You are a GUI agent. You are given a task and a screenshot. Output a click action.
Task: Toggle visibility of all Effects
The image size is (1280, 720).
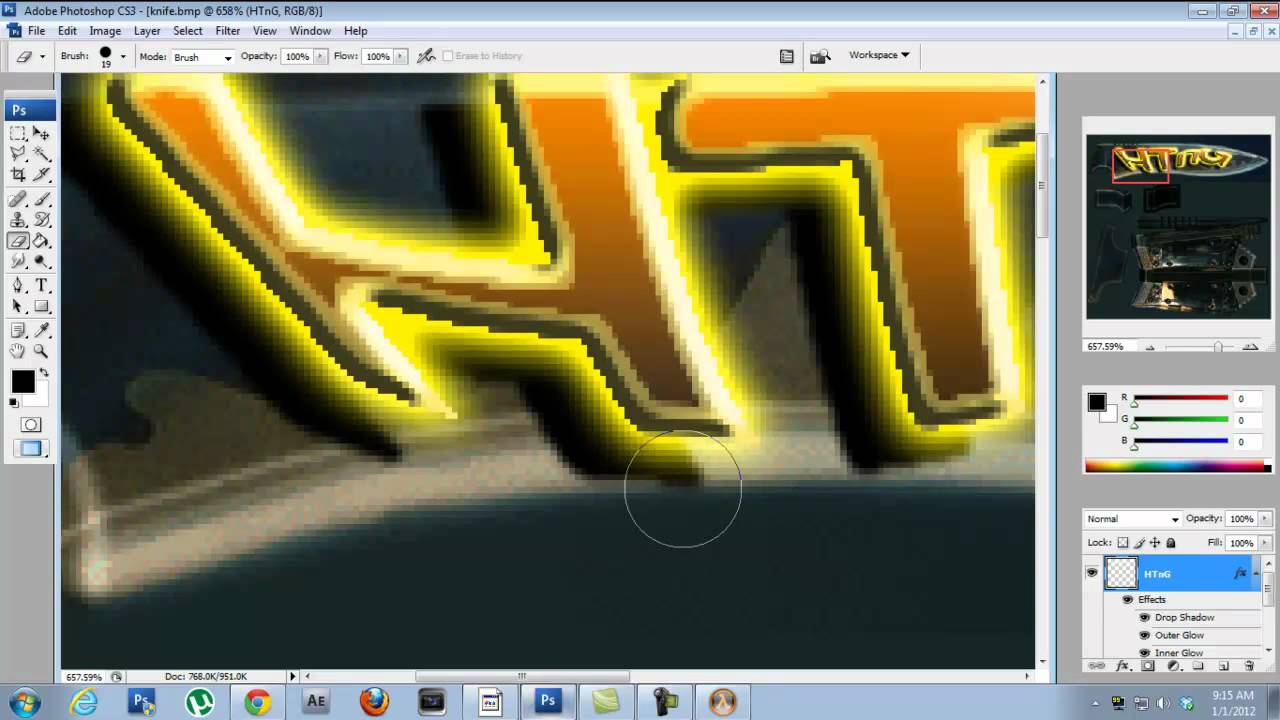(x=1127, y=600)
